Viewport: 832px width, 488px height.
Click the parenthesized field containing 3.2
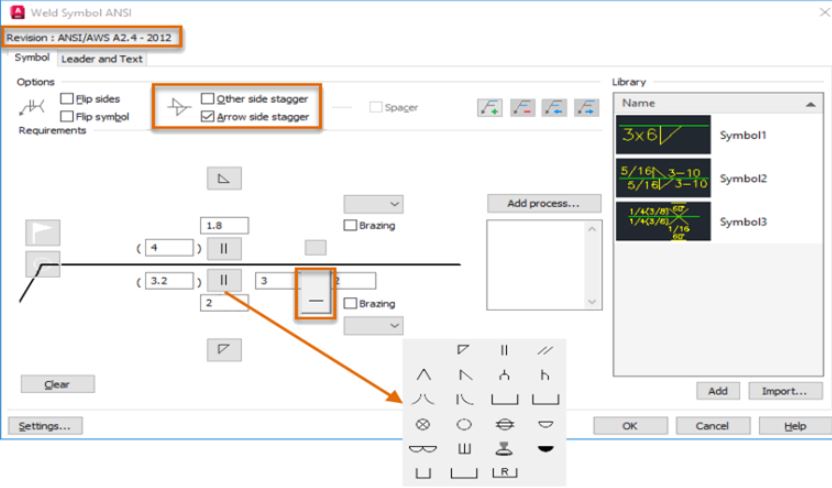pos(169,281)
